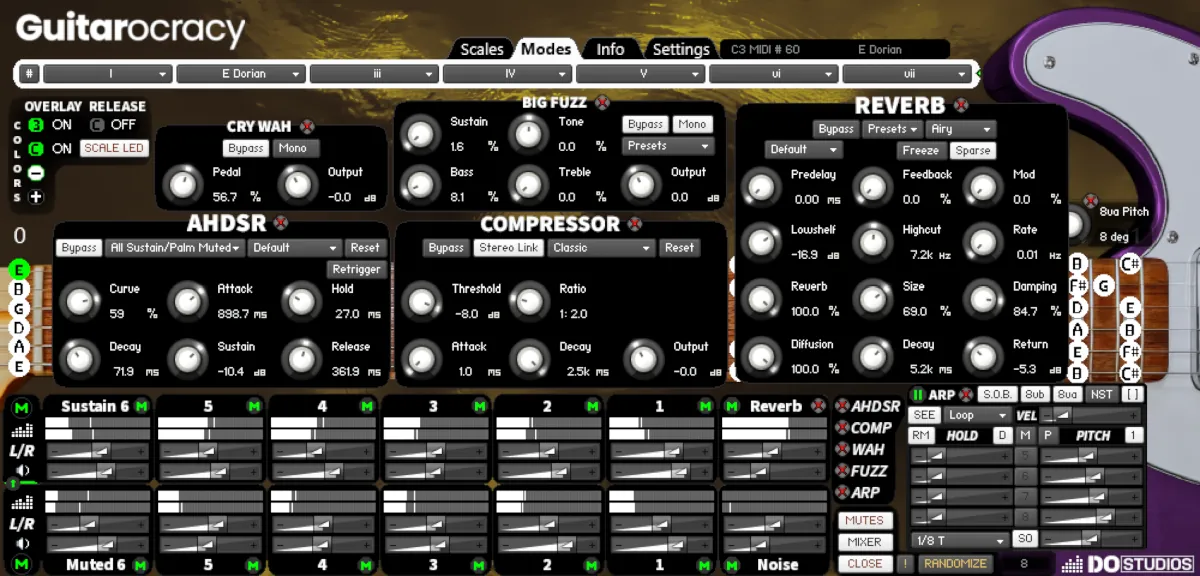Image resolution: width=1200 pixels, height=576 pixels.
Task: Open the Big Fuzz Presets dropdown
Action: 668,146
